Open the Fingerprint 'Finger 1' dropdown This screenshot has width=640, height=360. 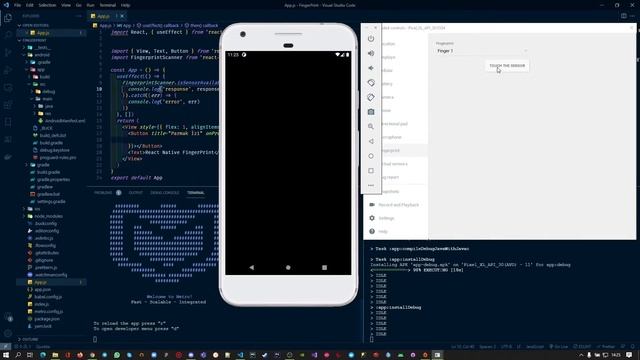481,51
